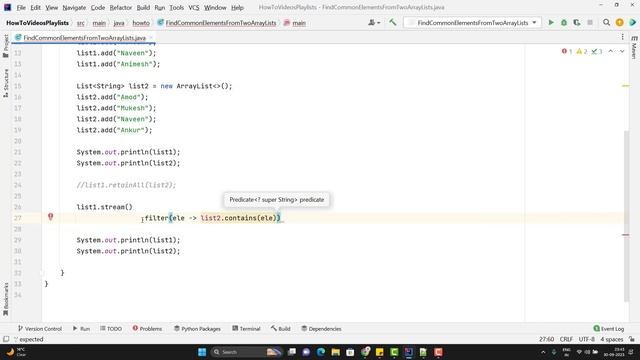640x360 pixels.
Task: Open Python Packages tool window
Action: (x=198, y=329)
